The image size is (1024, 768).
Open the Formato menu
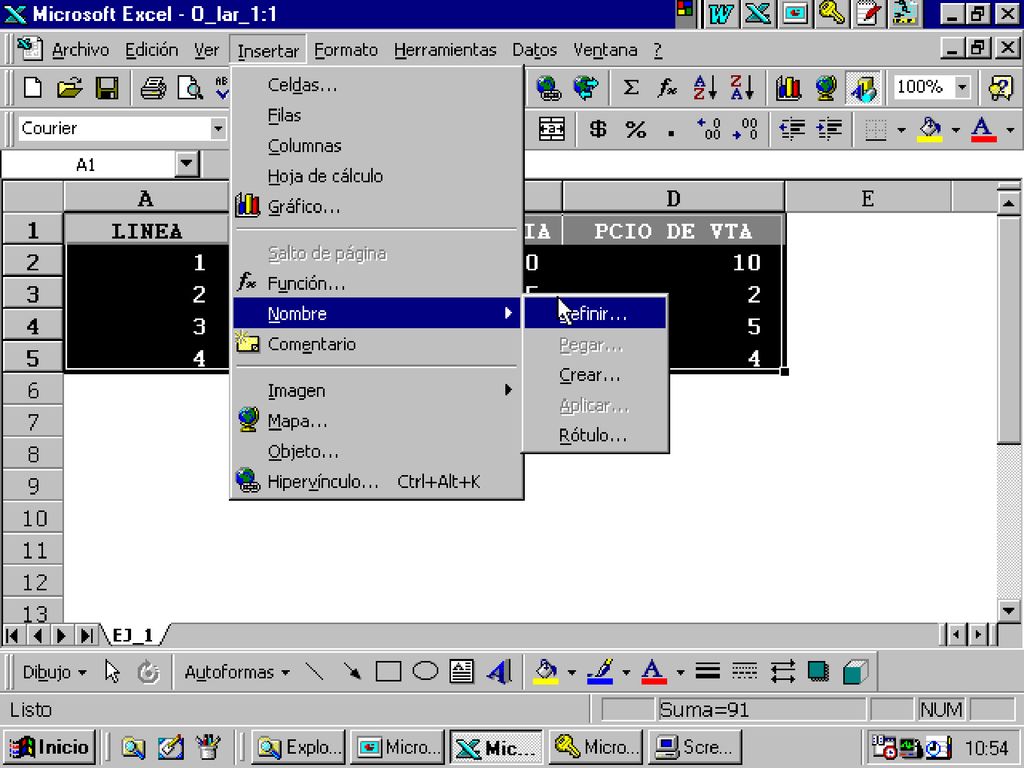[x=346, y=50]
